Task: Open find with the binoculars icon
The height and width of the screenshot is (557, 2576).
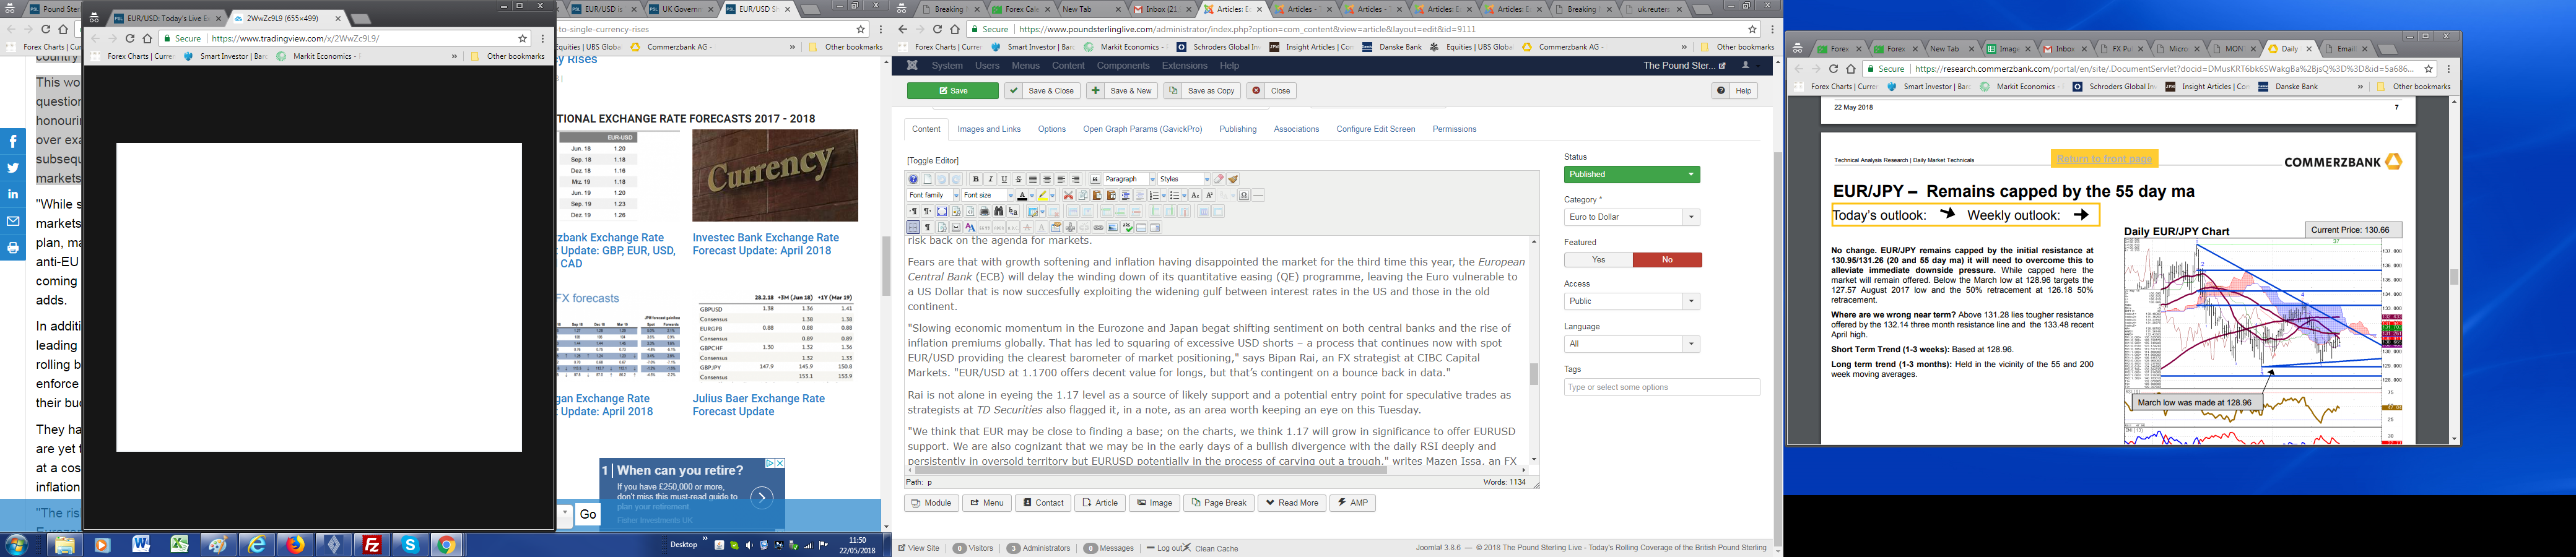Action: (998, 211)
